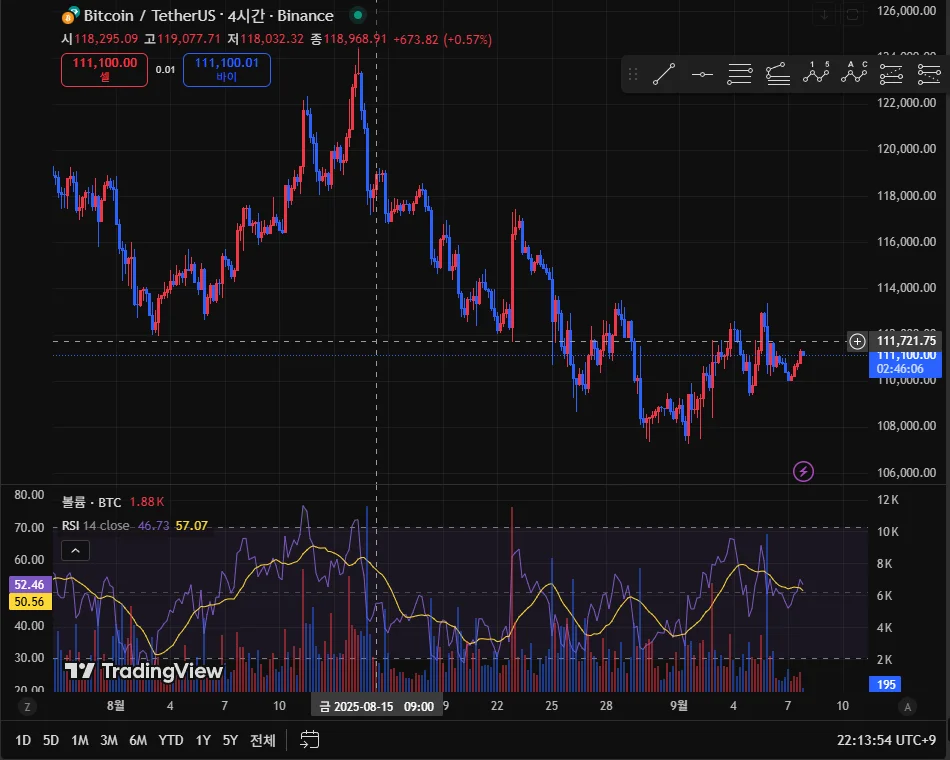This screenshot has width=950, height=760.
Task: Click the blue 111,100.01 buy button
Action: (x=227, y=70)
